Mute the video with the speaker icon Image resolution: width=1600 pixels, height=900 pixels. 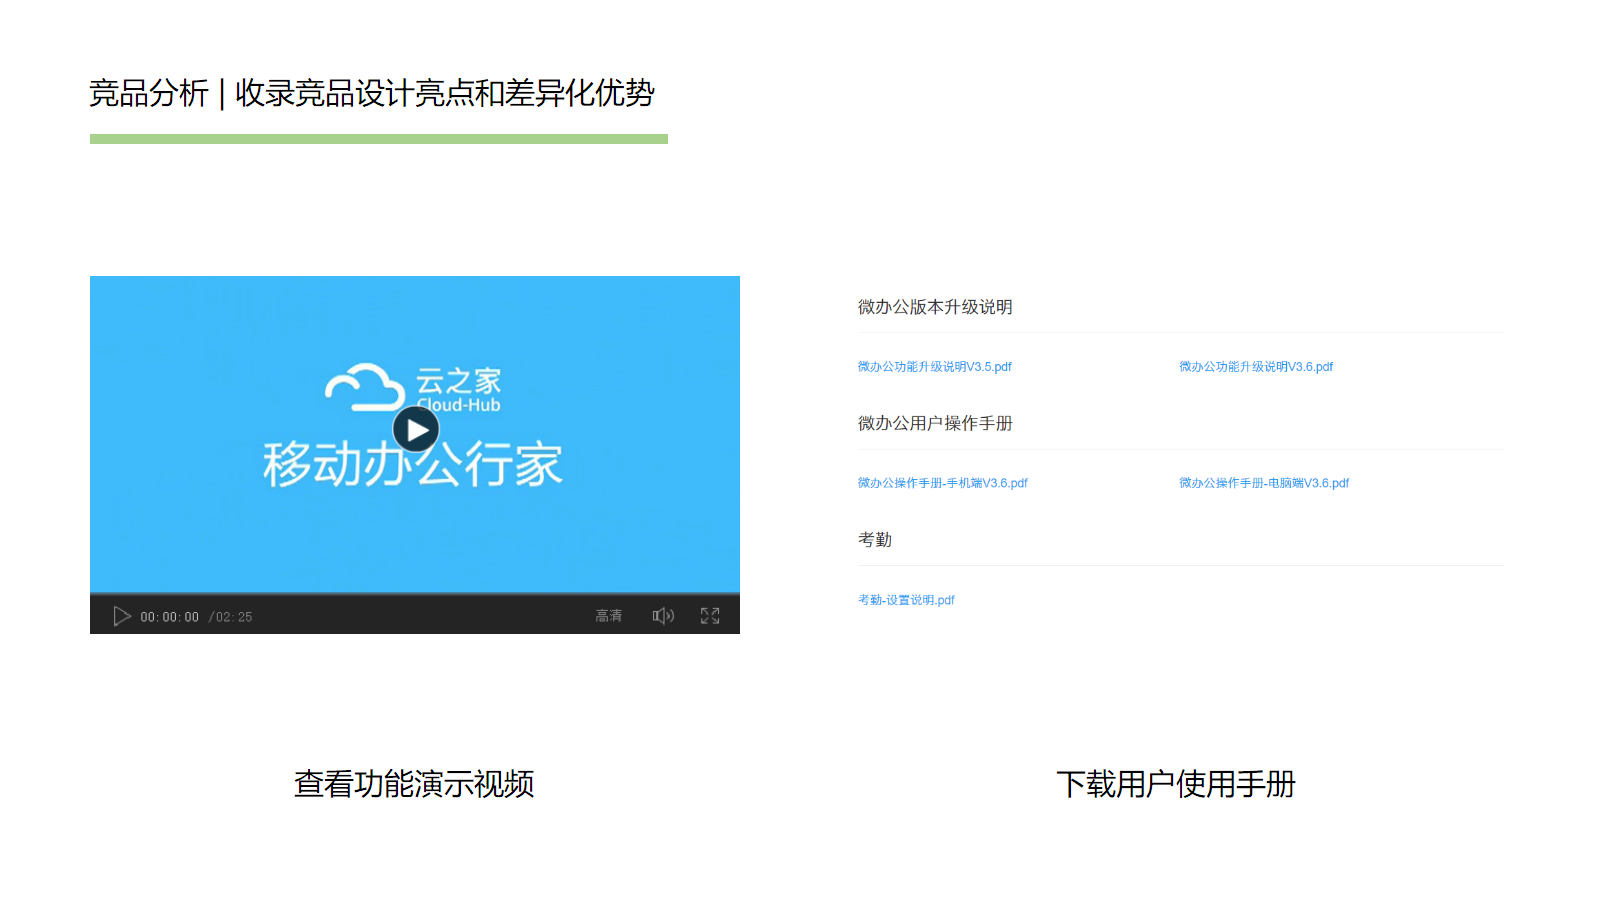[663, 616]
